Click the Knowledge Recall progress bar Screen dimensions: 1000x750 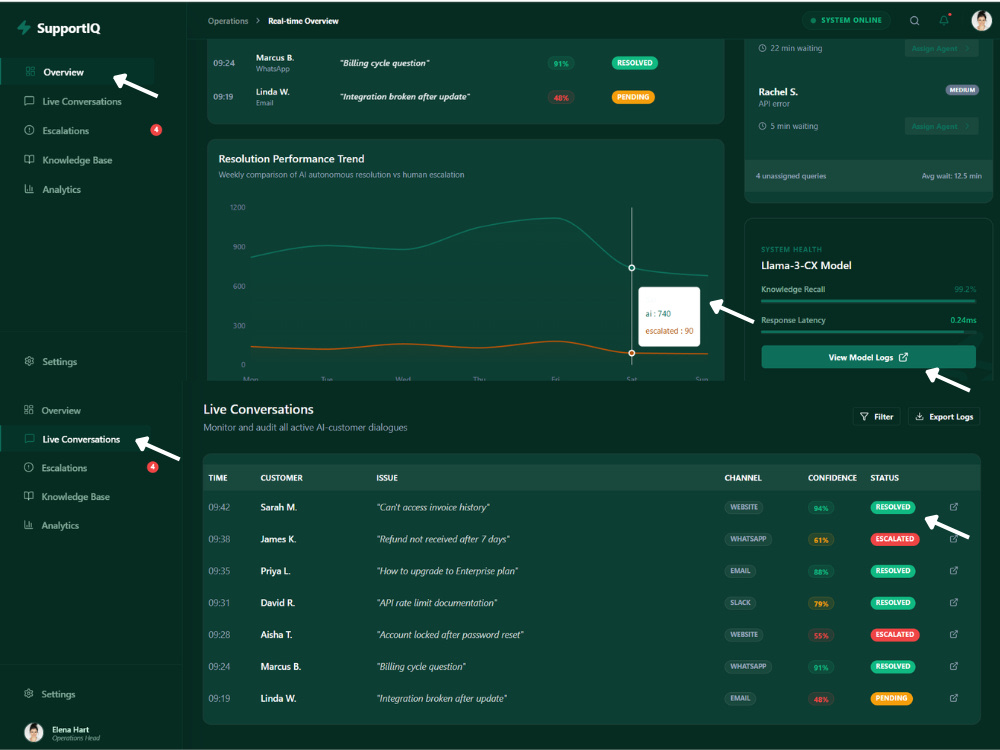868,301
